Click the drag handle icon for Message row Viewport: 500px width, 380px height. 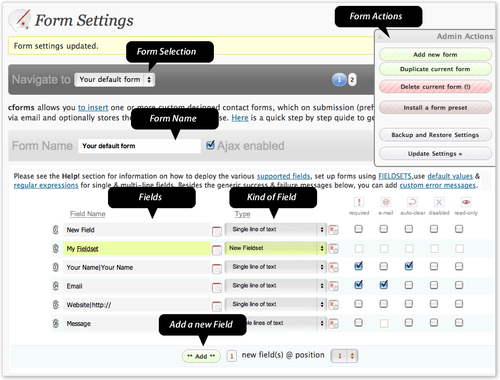(x=56, y=323)
